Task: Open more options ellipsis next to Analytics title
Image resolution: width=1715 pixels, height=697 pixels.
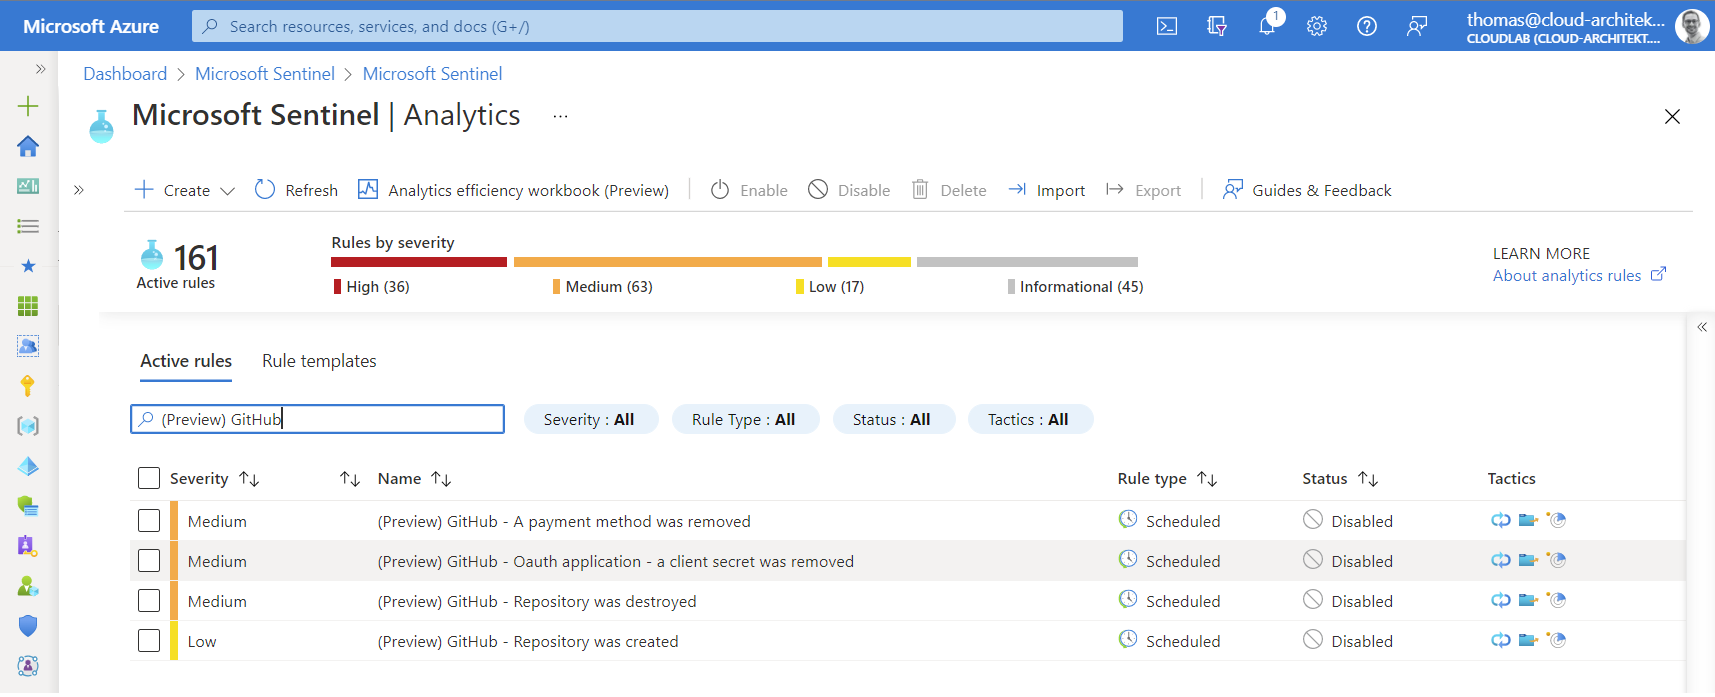Action: 560,117
